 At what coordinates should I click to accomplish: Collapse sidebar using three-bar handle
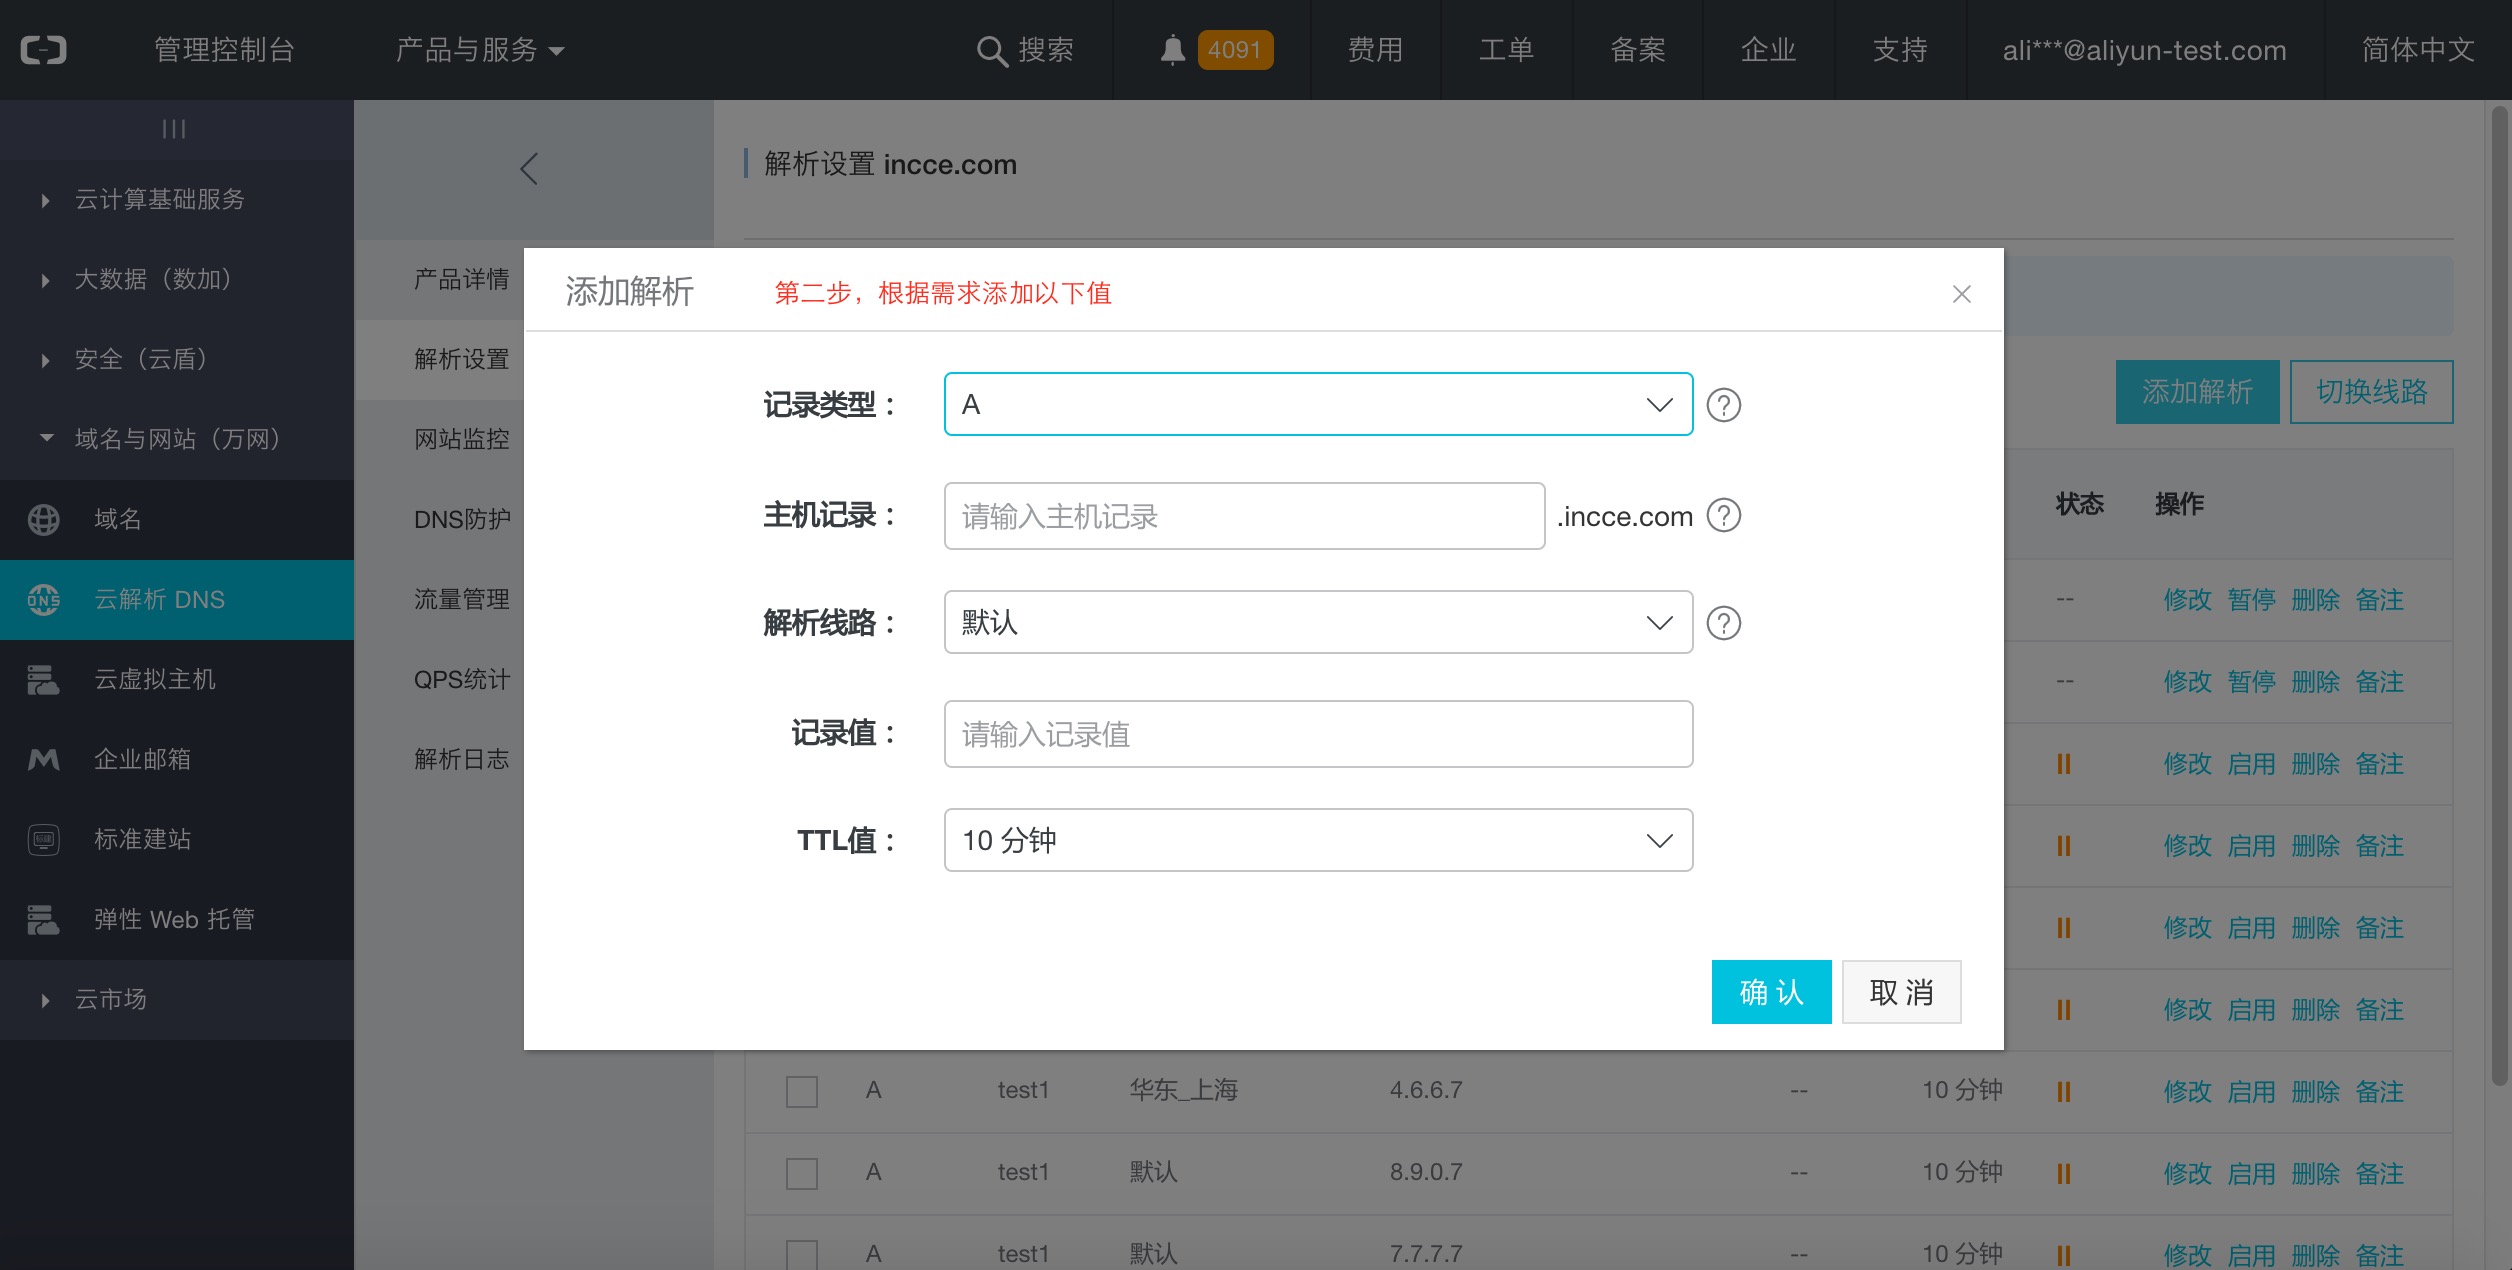[x=174, y=129]
